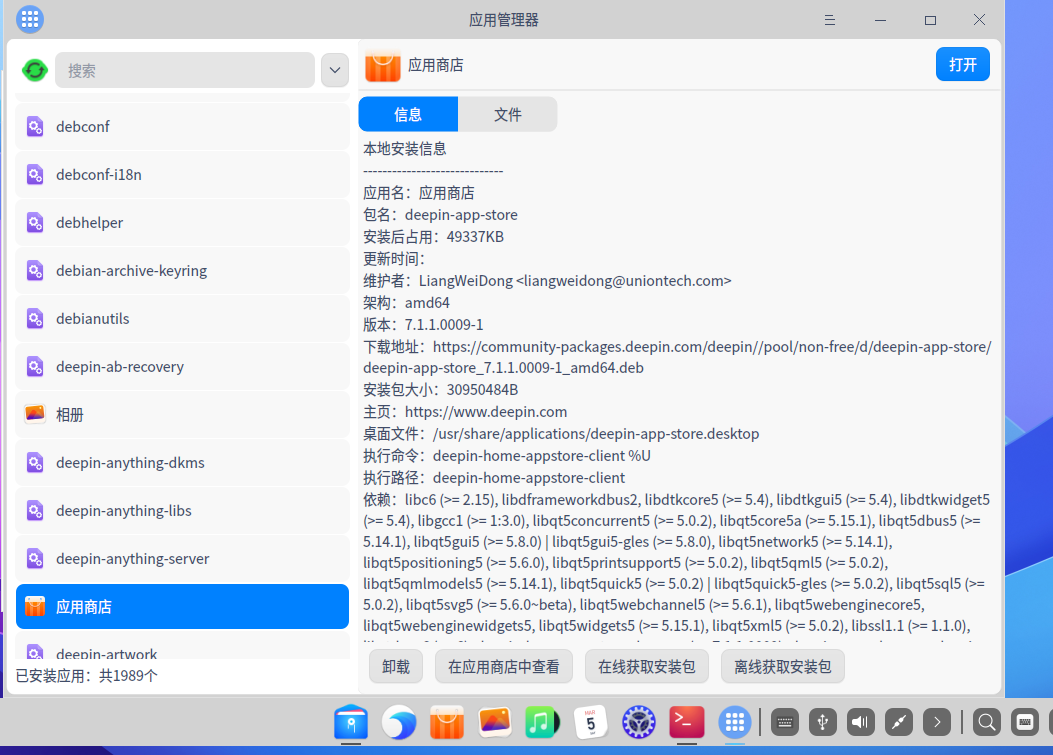
Task: Open control center gear dock icon
Action: click(x=639, y=723)
